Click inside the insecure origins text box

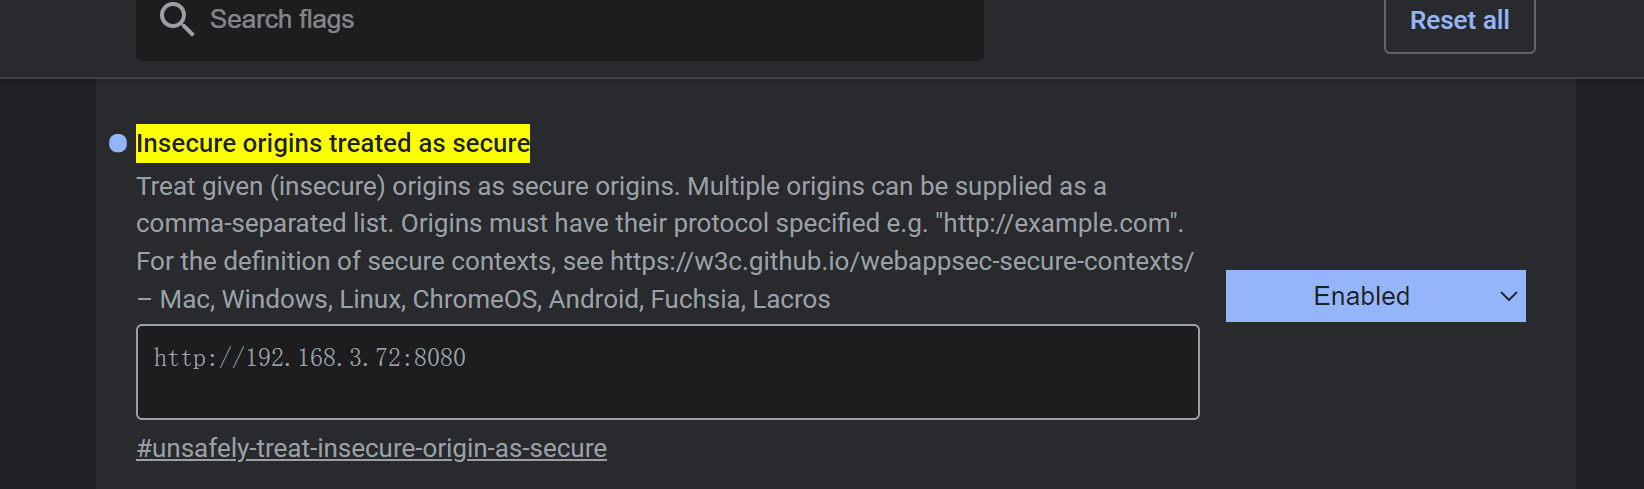click(x=668, y=372)
